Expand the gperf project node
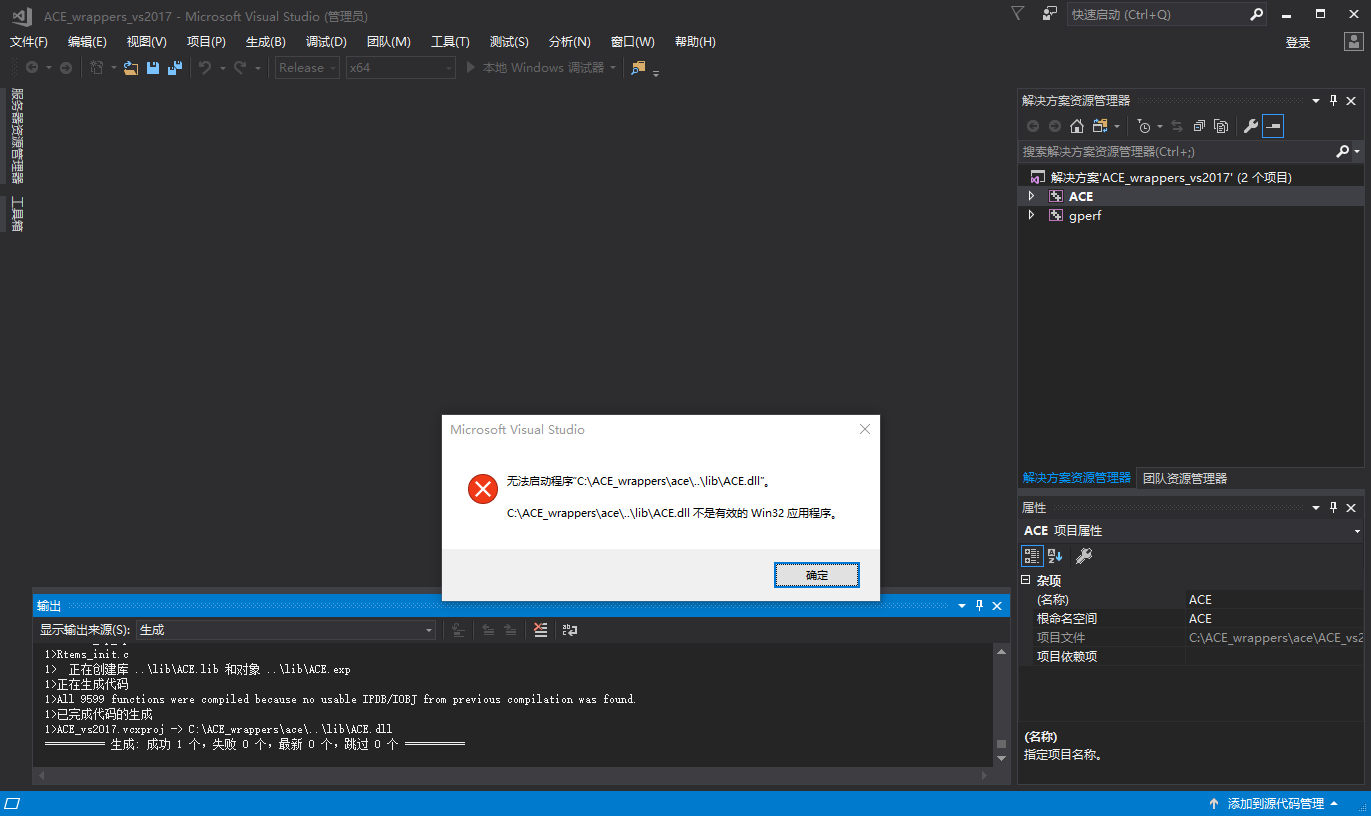Screen dimensions: 1371x816 (x=1031, y=215)
